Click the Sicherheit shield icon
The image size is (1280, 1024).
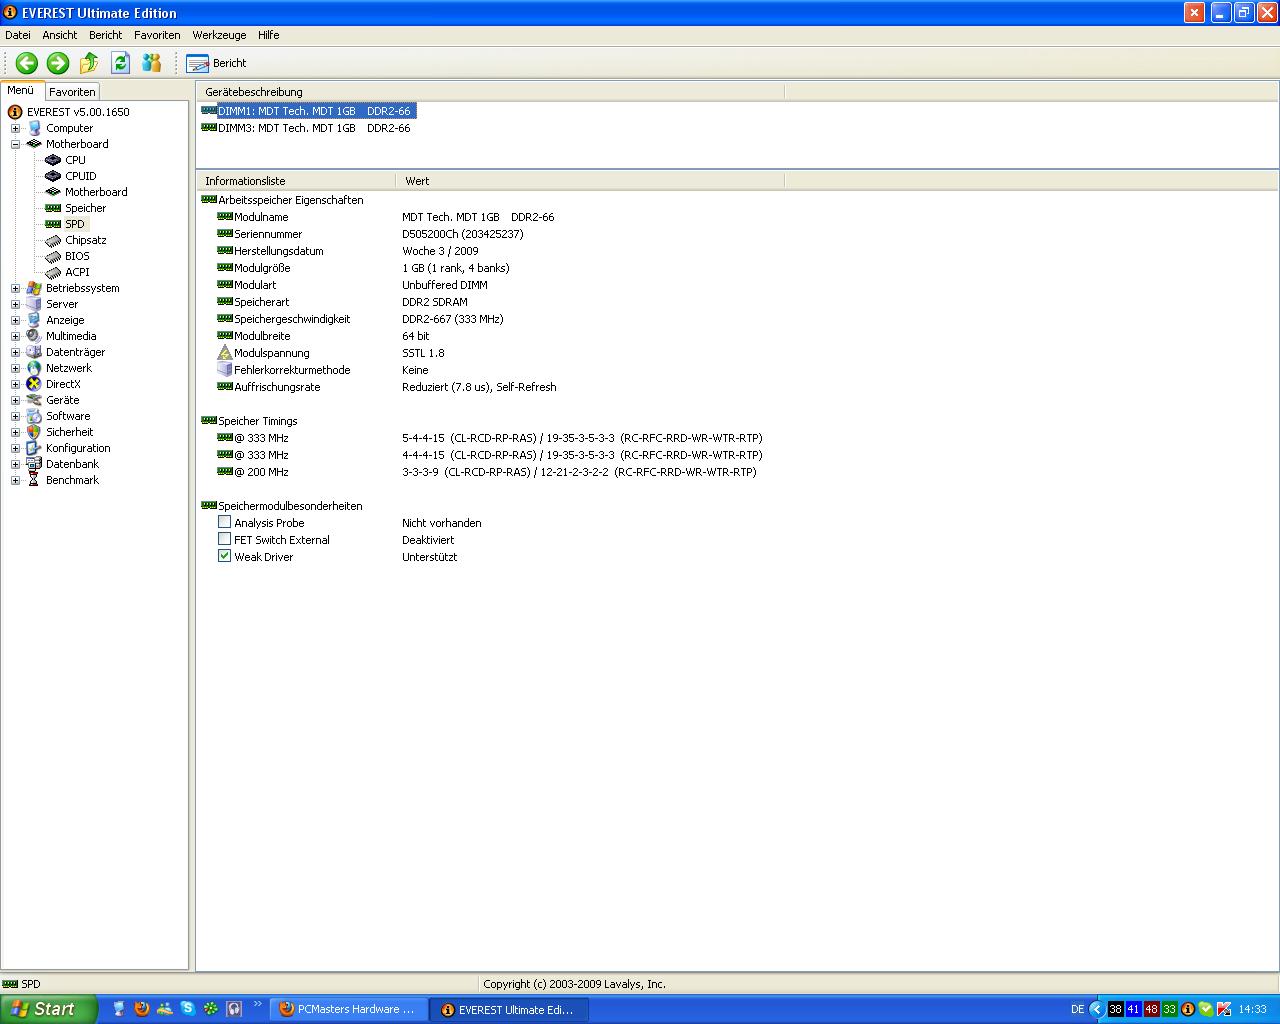click(34, 432)
